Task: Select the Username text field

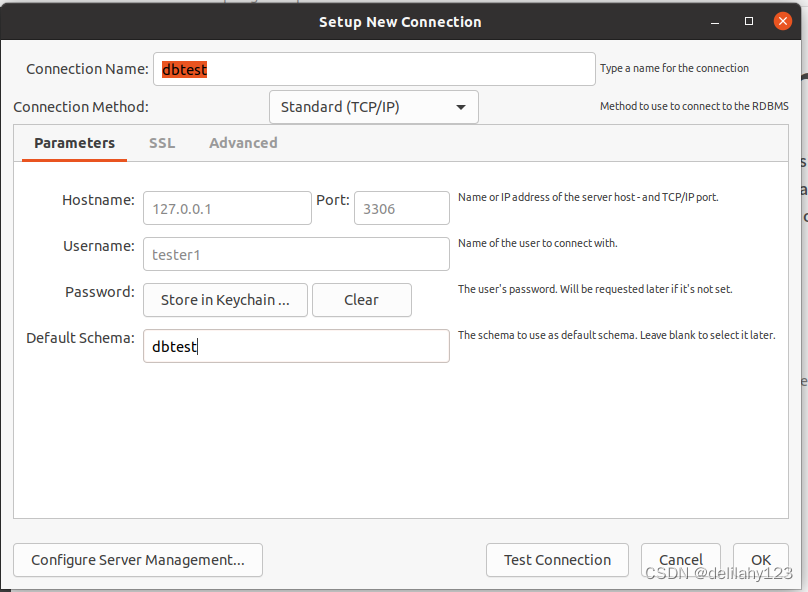Action: 296,254
